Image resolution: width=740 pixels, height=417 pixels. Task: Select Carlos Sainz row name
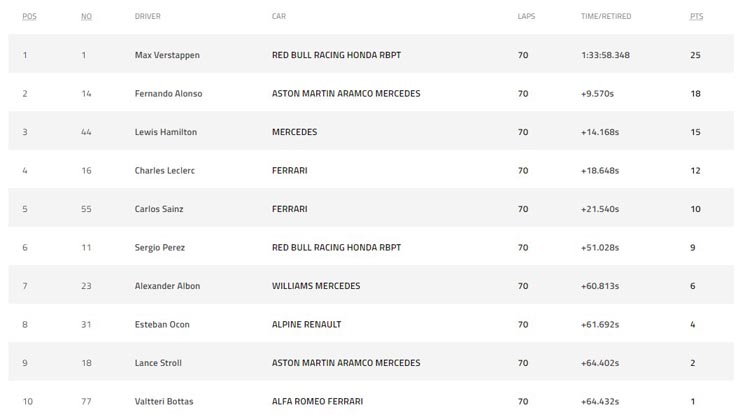click(159, 209)
